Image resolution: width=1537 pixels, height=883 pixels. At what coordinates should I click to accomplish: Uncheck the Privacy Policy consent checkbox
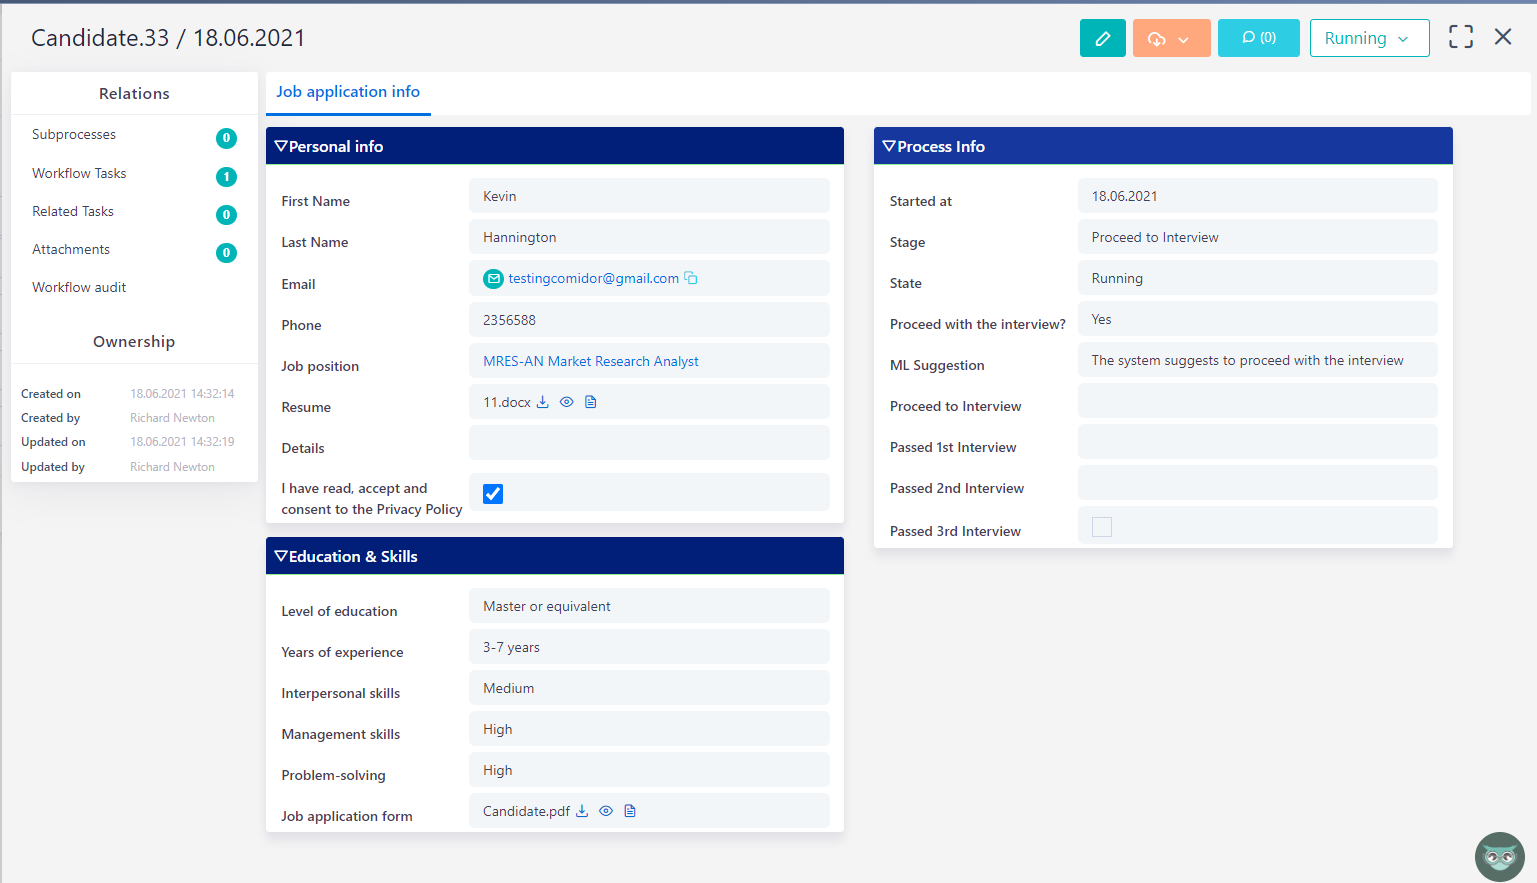(x=492, y=492)
